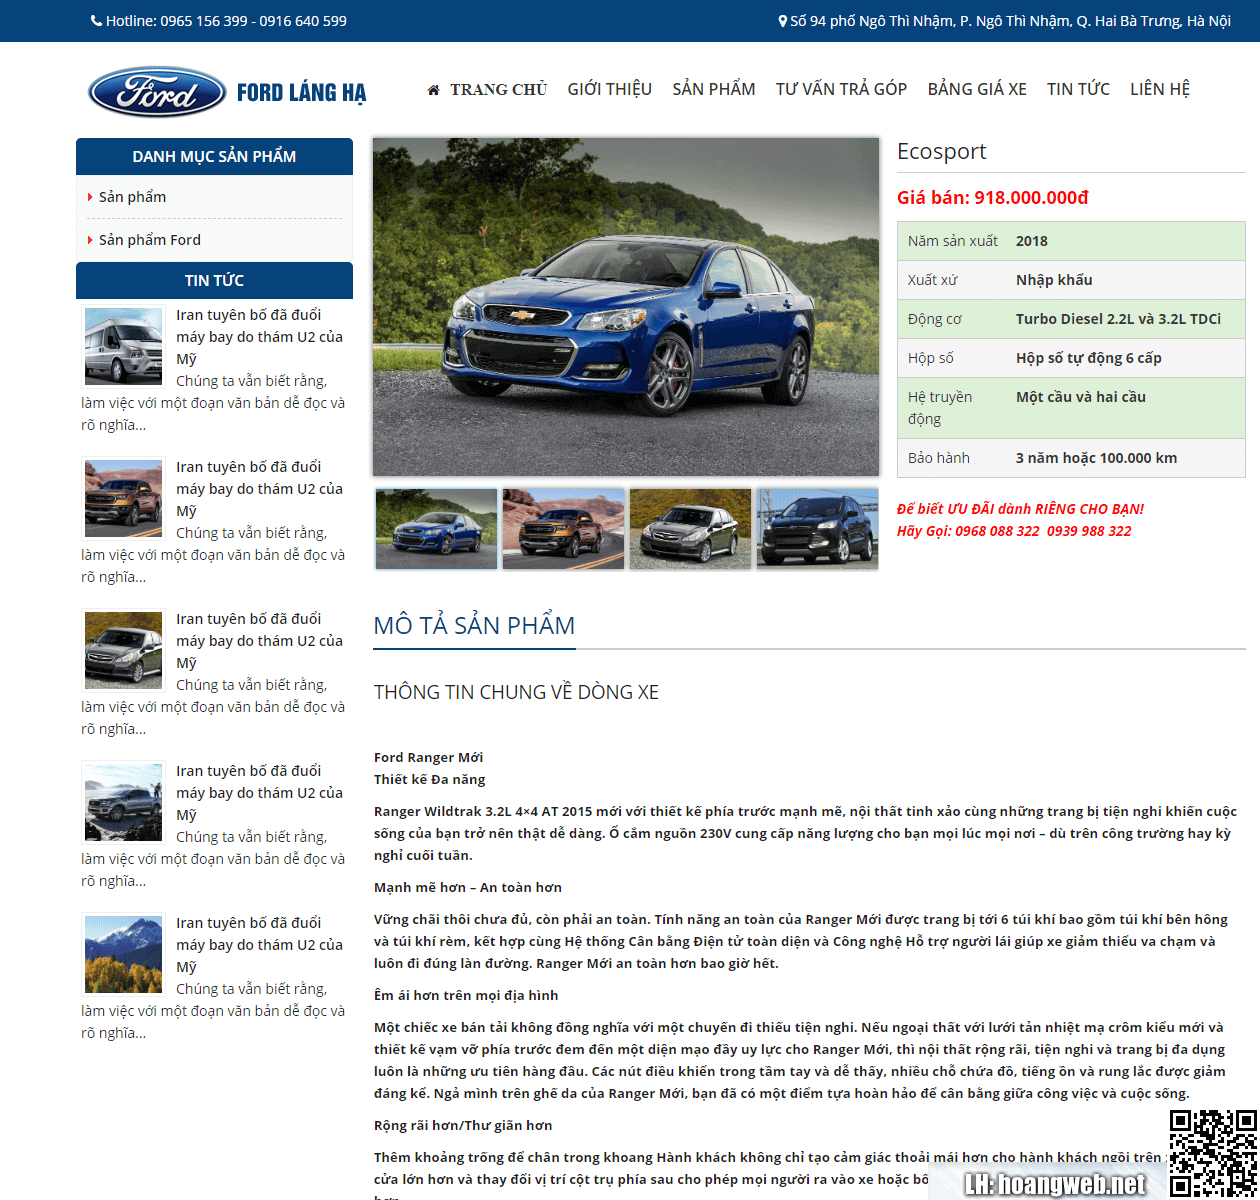Open BẢNG GIÁ XE page

tap(977, 89)
